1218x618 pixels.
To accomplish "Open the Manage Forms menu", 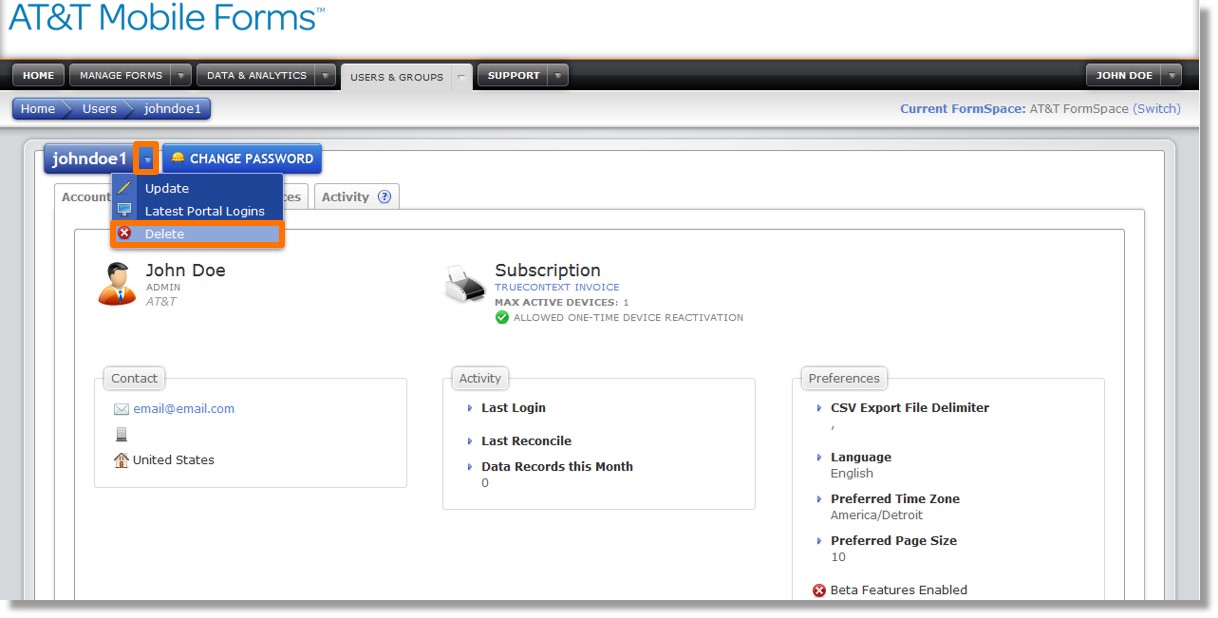I will [120, 75].
